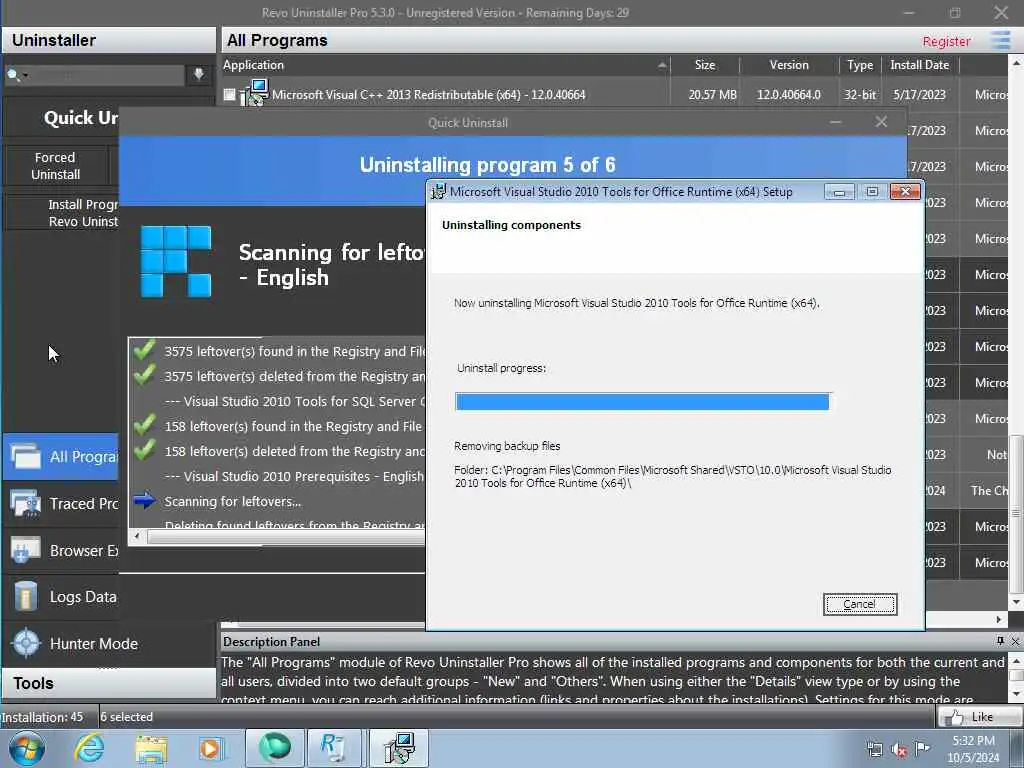
Task: Sort by the Size column header
Action: (x=705, y=65)
